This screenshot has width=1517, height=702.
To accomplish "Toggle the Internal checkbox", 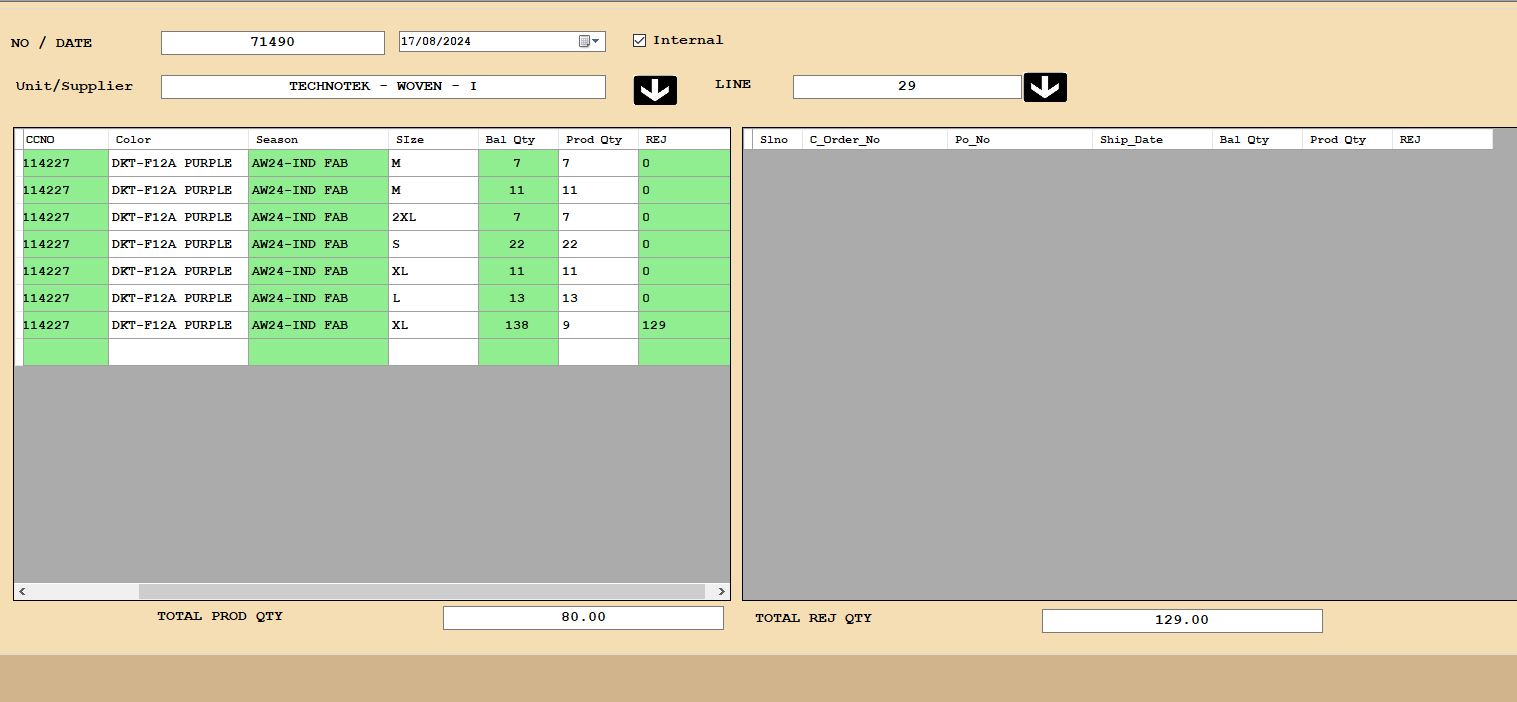I will click(x=640, y=41).
